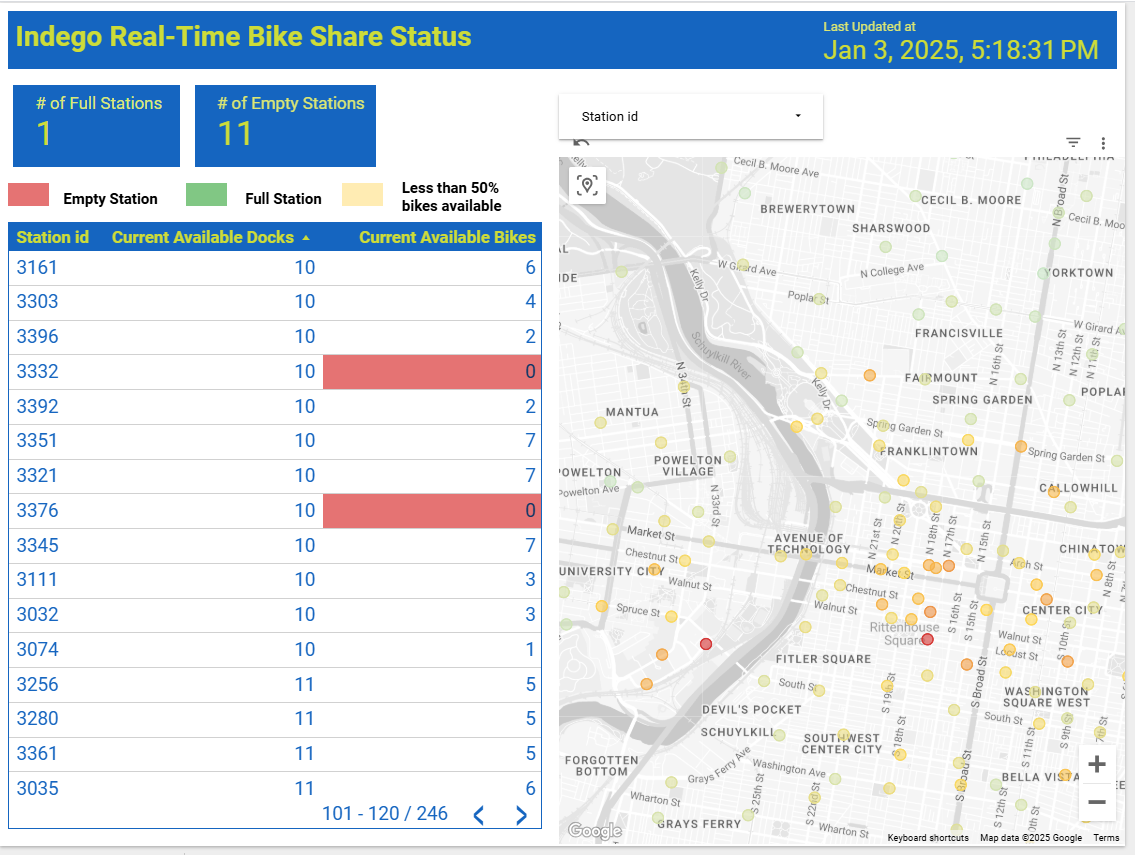
Task: Click the red station marker near Rittenhouse Square
Action: click(927, 639)
